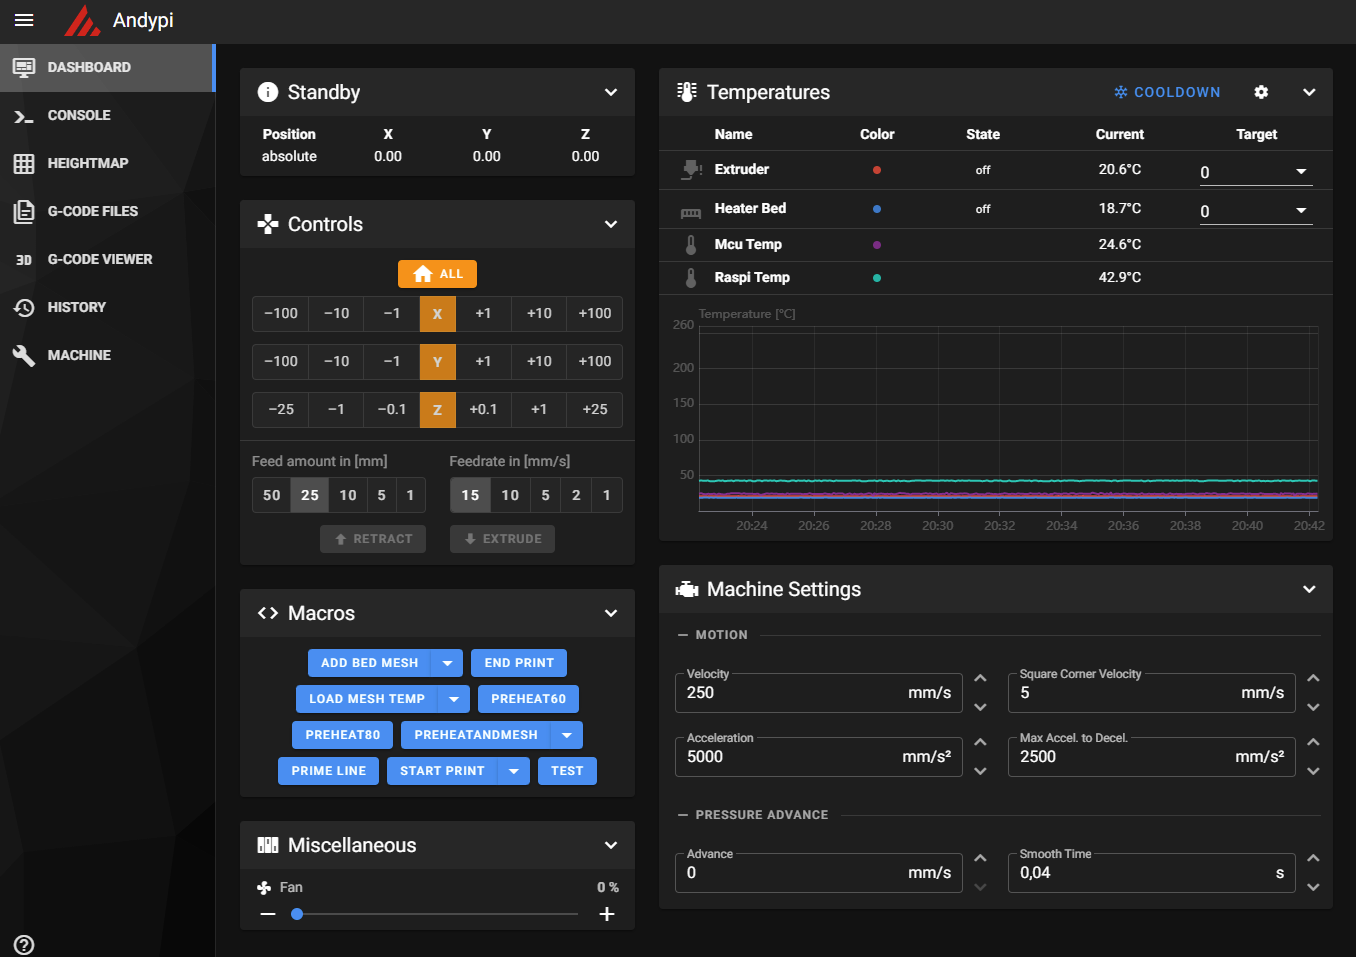Click the fan minus icon
The image size is (1356, 957).
pyautogui.click(x=267, y=914)
